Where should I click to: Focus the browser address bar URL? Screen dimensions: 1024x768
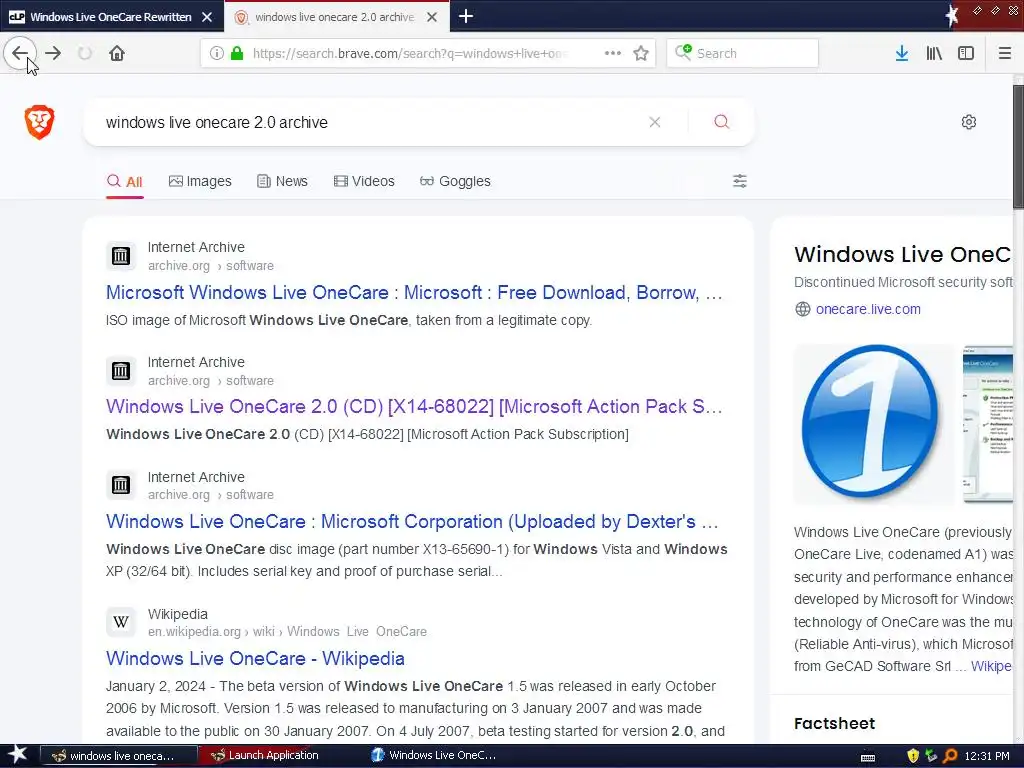[x=411, y=53]
